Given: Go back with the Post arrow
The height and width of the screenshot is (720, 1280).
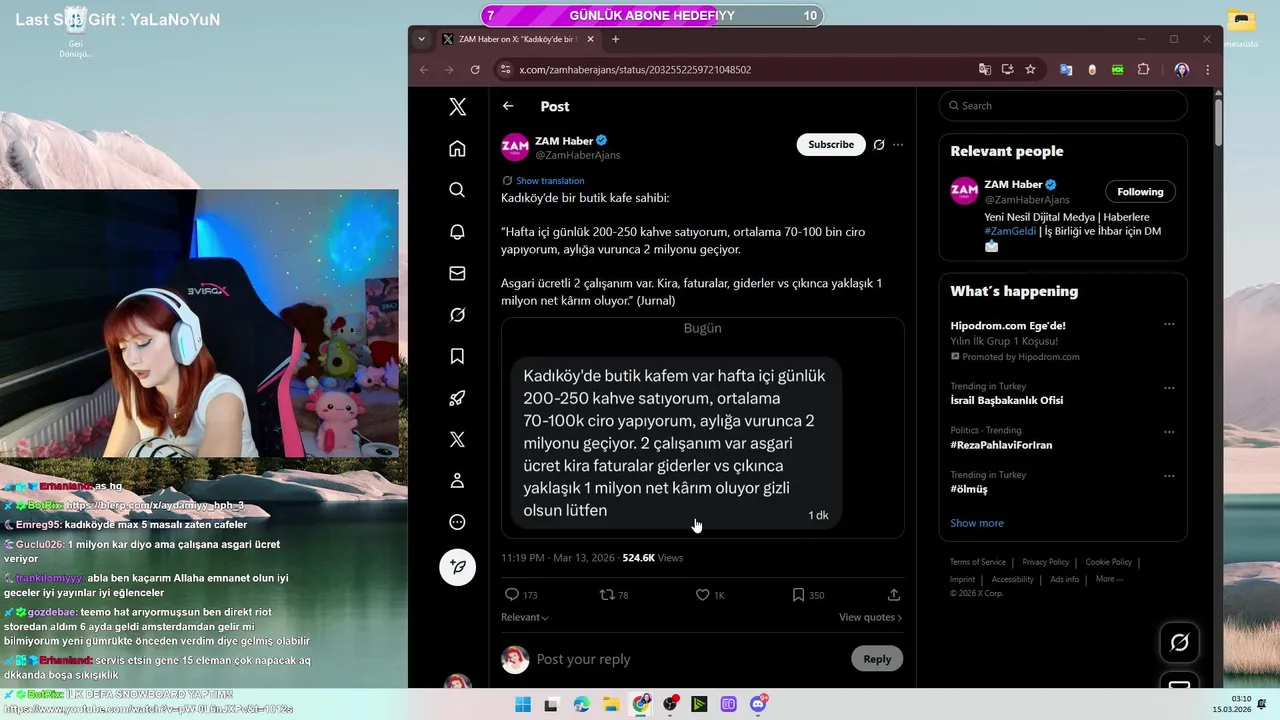Looking at the screenshot, I should (x=508, y=106).
